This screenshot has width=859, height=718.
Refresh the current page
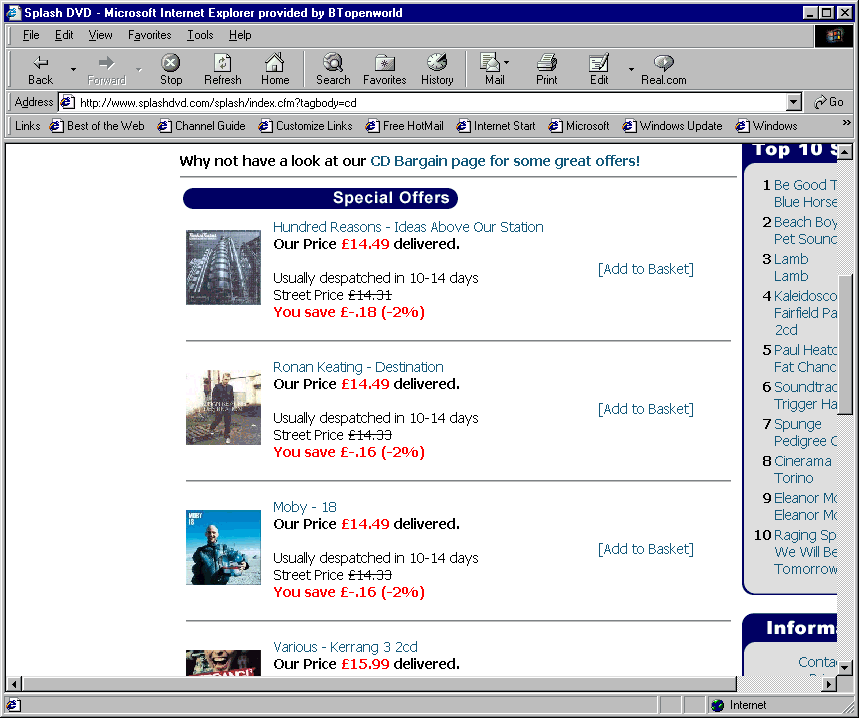pos(222,70)
